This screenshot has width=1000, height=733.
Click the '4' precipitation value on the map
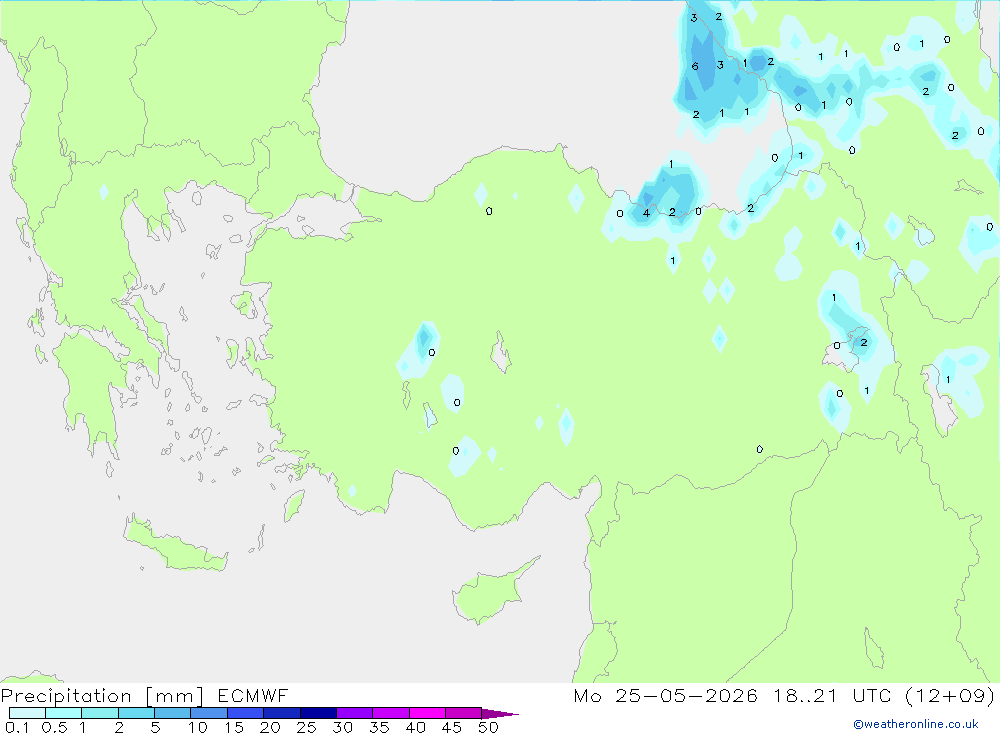[646, 213]
